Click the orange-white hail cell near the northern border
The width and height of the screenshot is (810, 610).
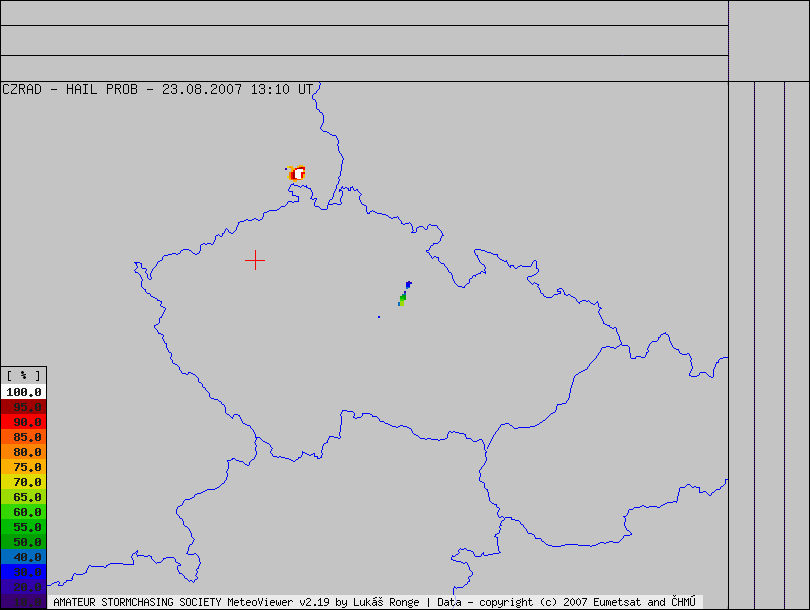pos(297,173)
